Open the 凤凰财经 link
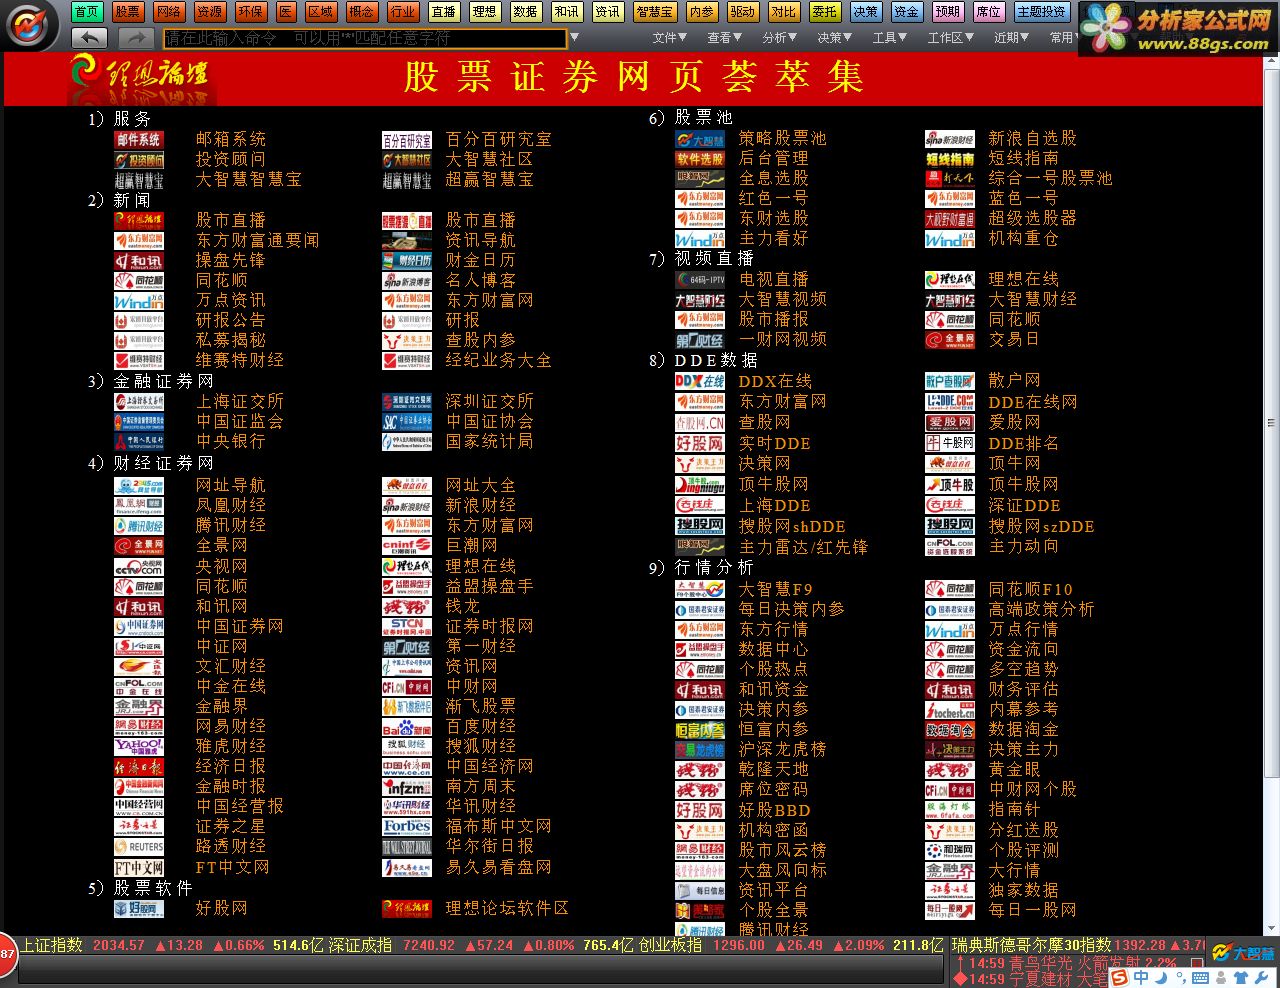Screen dimensions: 1280x988 tap(230, 506)
